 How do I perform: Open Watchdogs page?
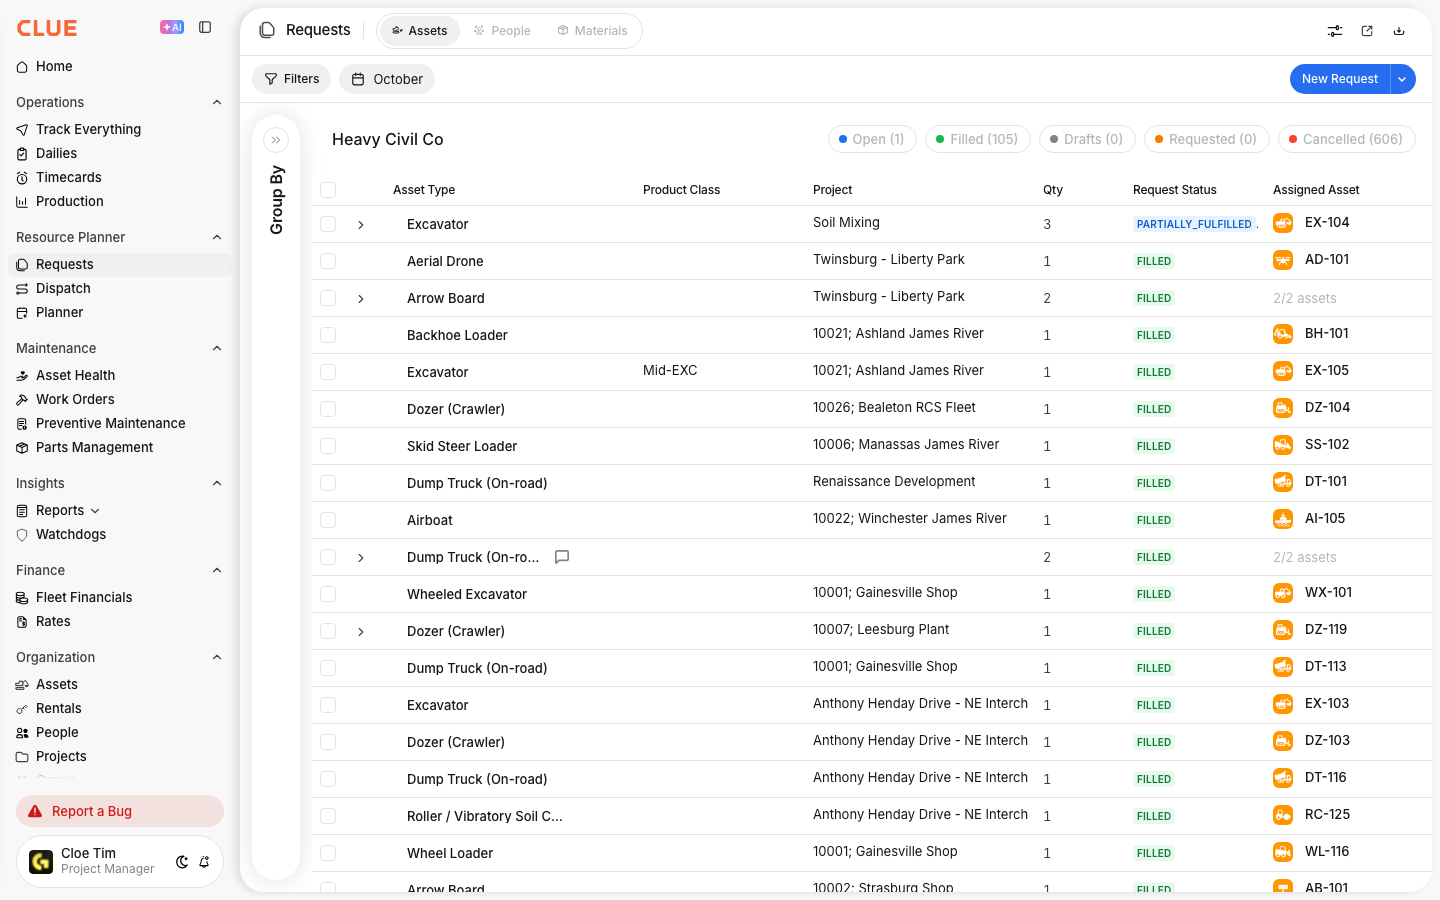point(70,534)
